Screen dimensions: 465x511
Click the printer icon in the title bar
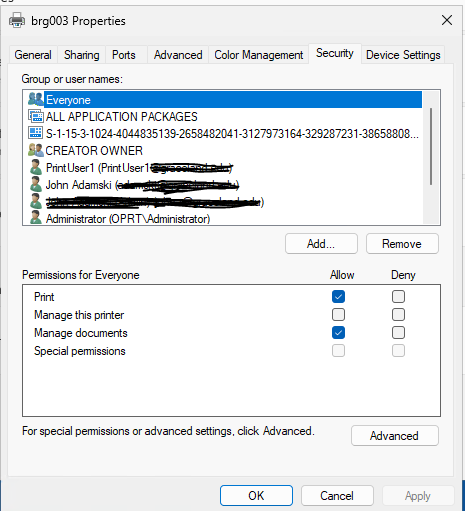click(x=17, y=20)
